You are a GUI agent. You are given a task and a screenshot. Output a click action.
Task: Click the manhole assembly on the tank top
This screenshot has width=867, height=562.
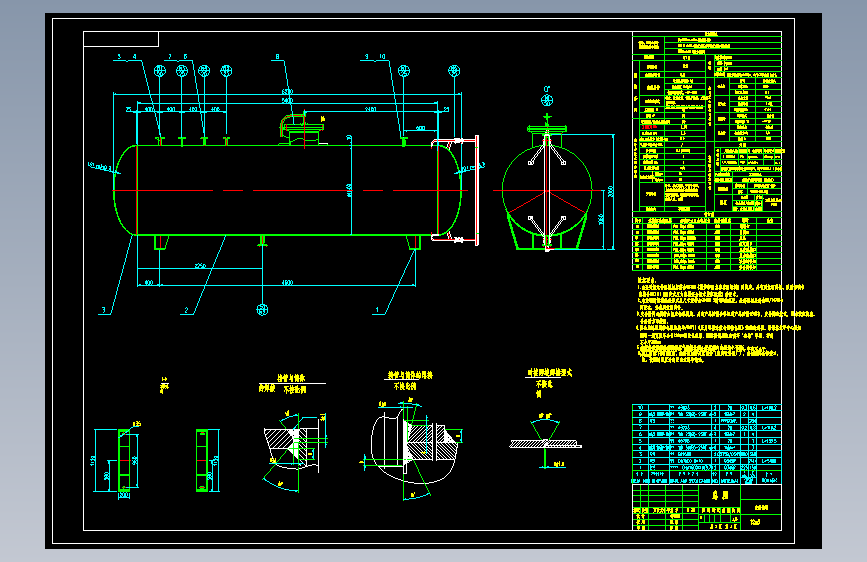point(301,130)
